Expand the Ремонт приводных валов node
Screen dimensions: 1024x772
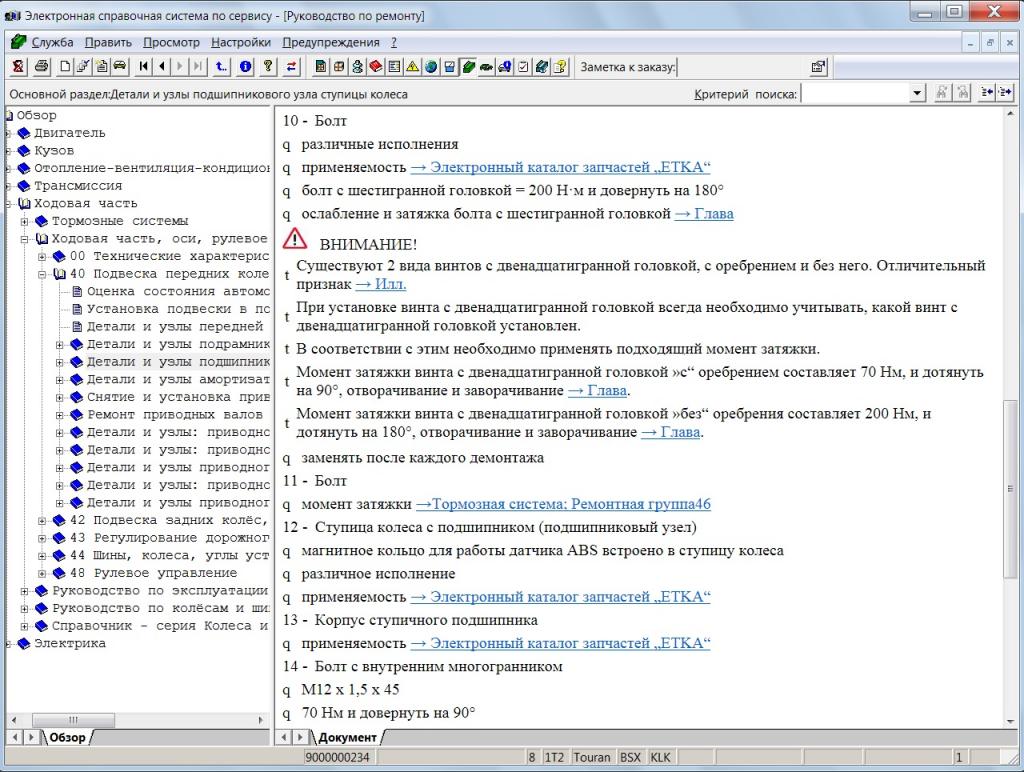tap(60, 415)
